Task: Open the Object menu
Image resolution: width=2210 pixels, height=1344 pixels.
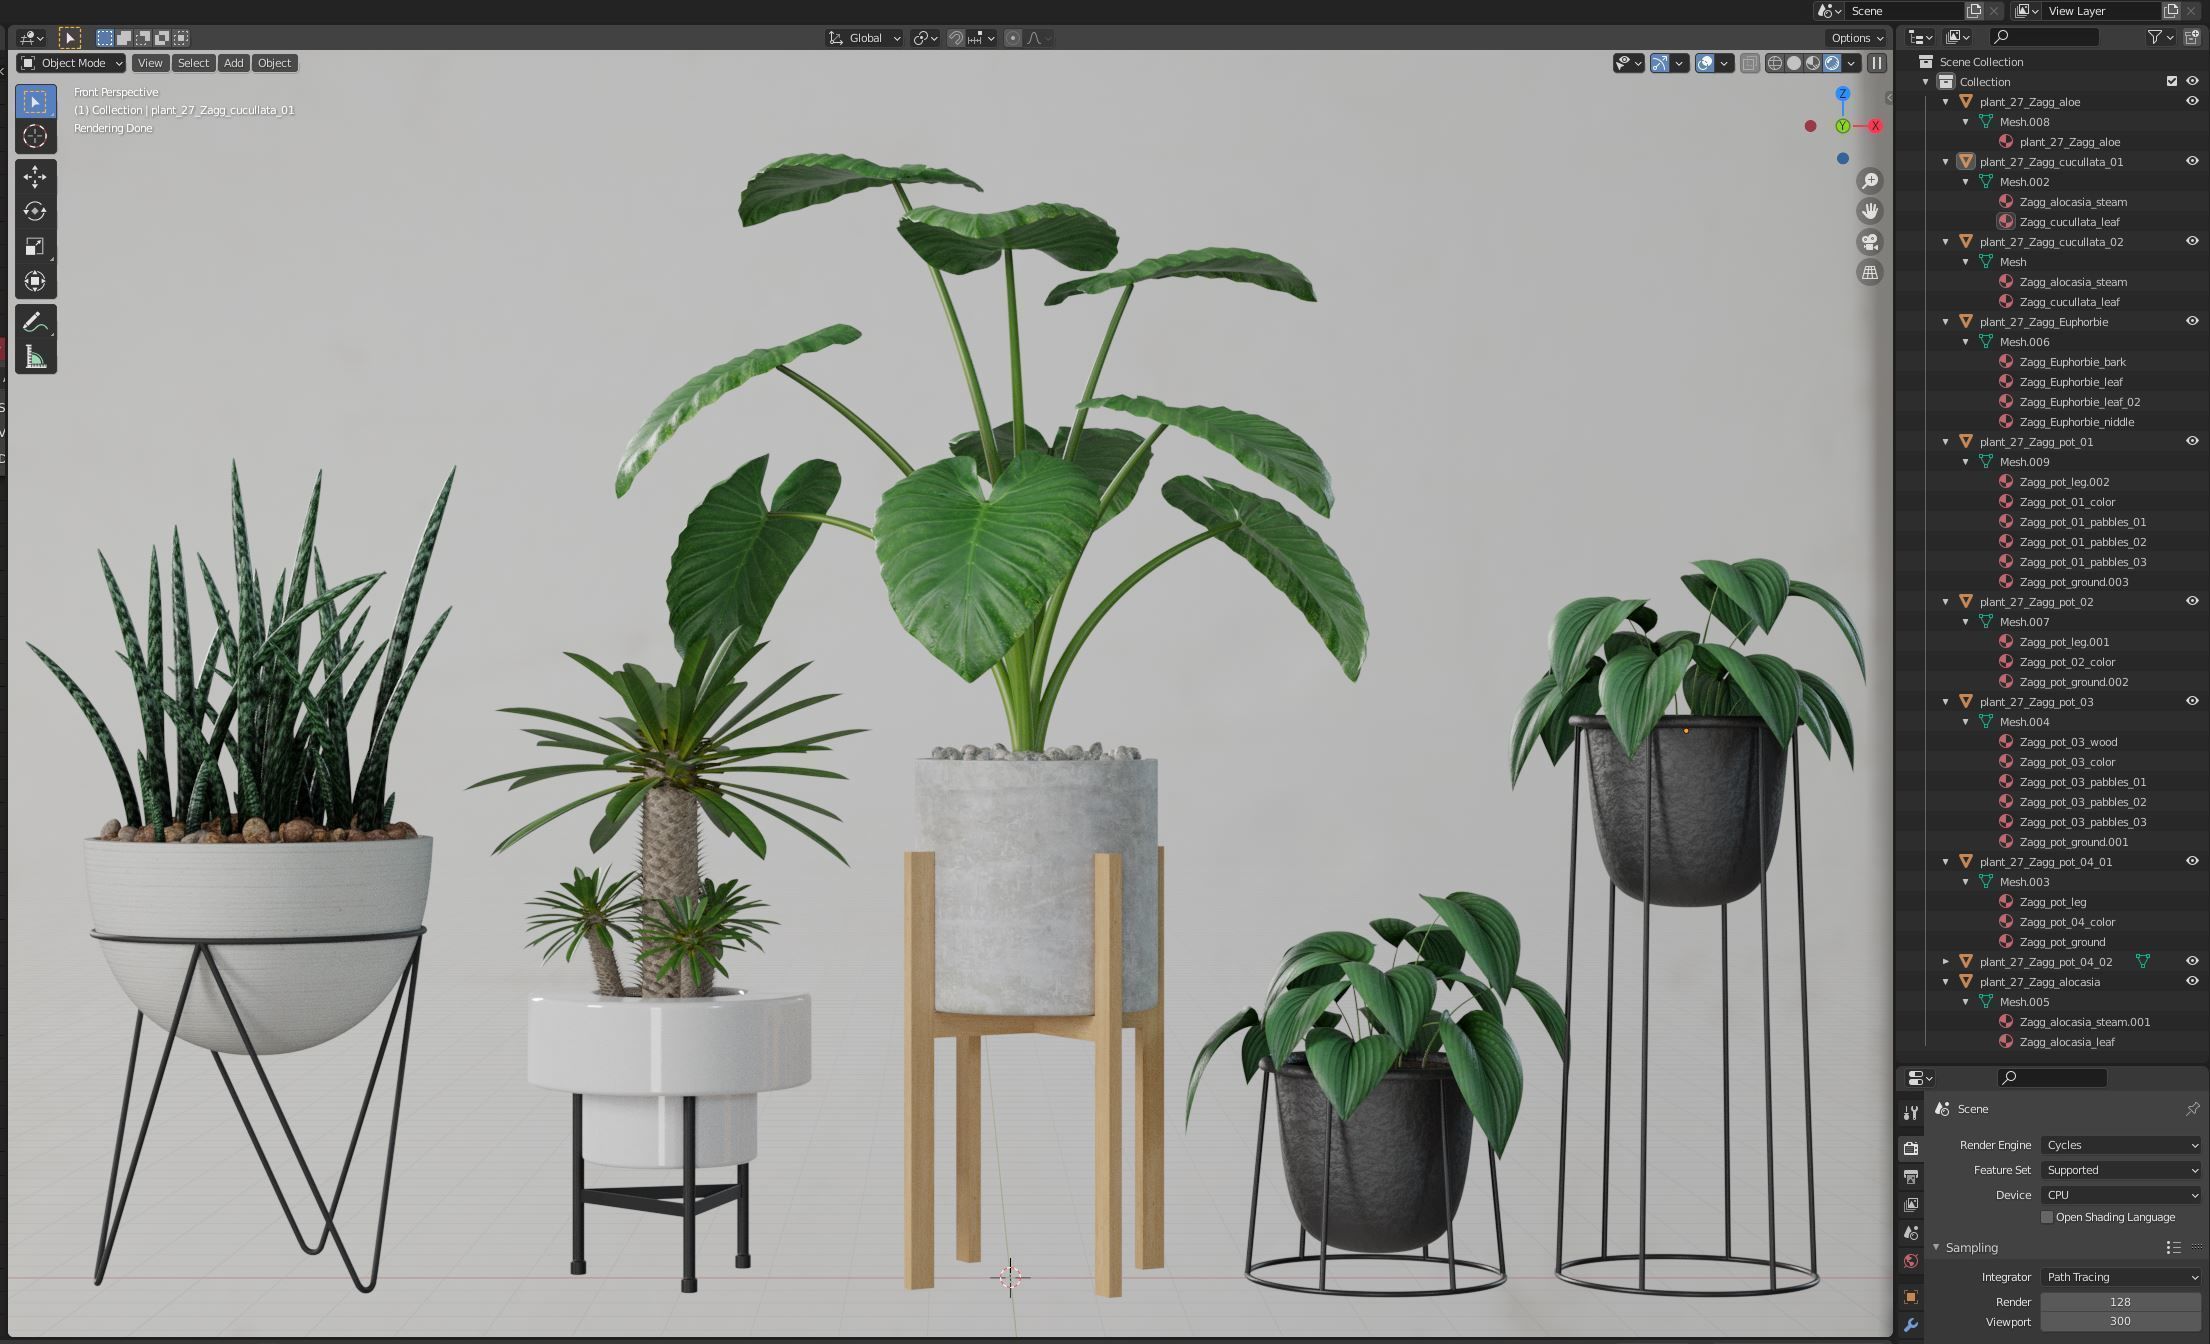Action: 274,63
